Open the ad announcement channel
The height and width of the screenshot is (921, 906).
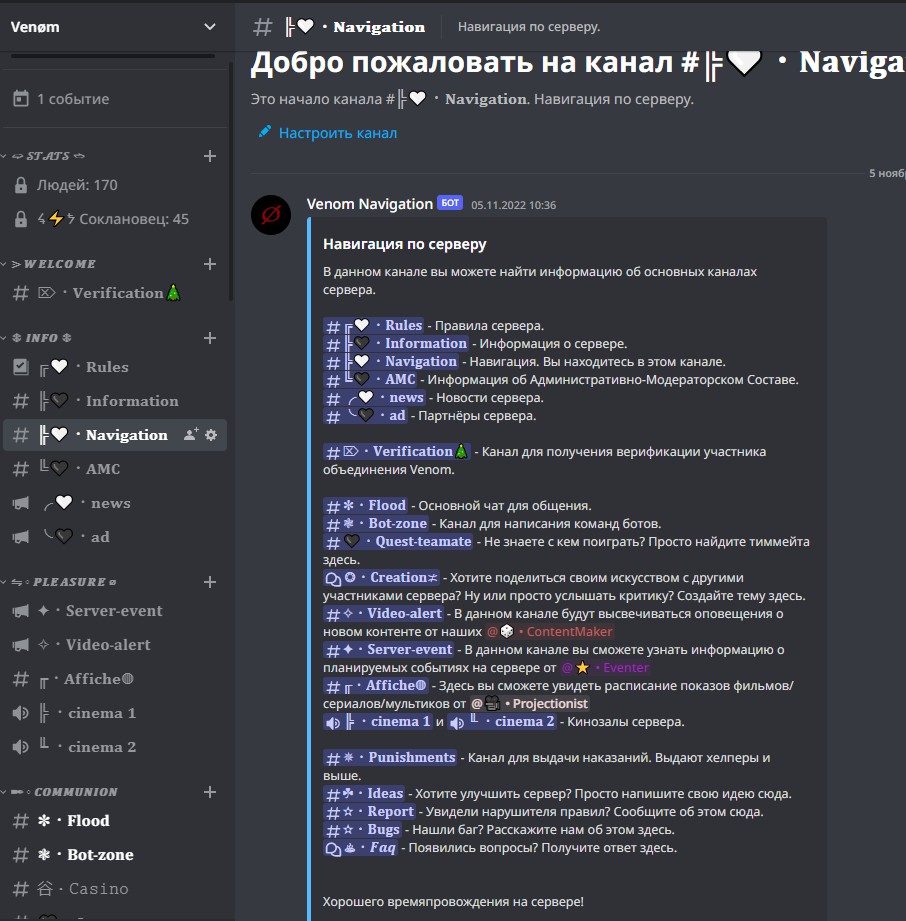[115, 537]
